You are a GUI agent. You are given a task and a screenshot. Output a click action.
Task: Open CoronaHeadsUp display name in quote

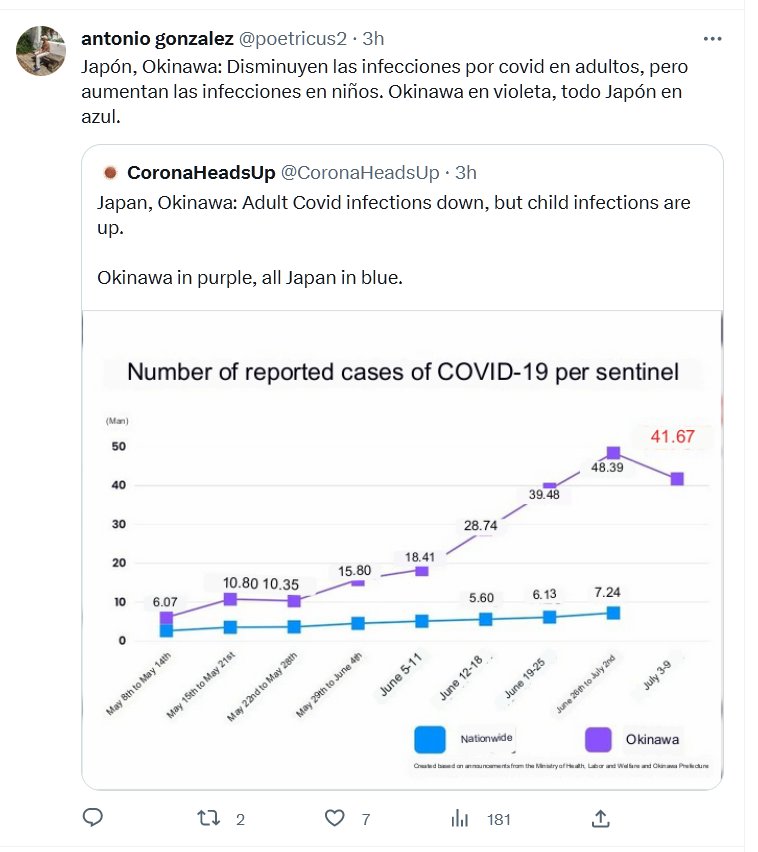pyautogui.click(x=201, y=173)
